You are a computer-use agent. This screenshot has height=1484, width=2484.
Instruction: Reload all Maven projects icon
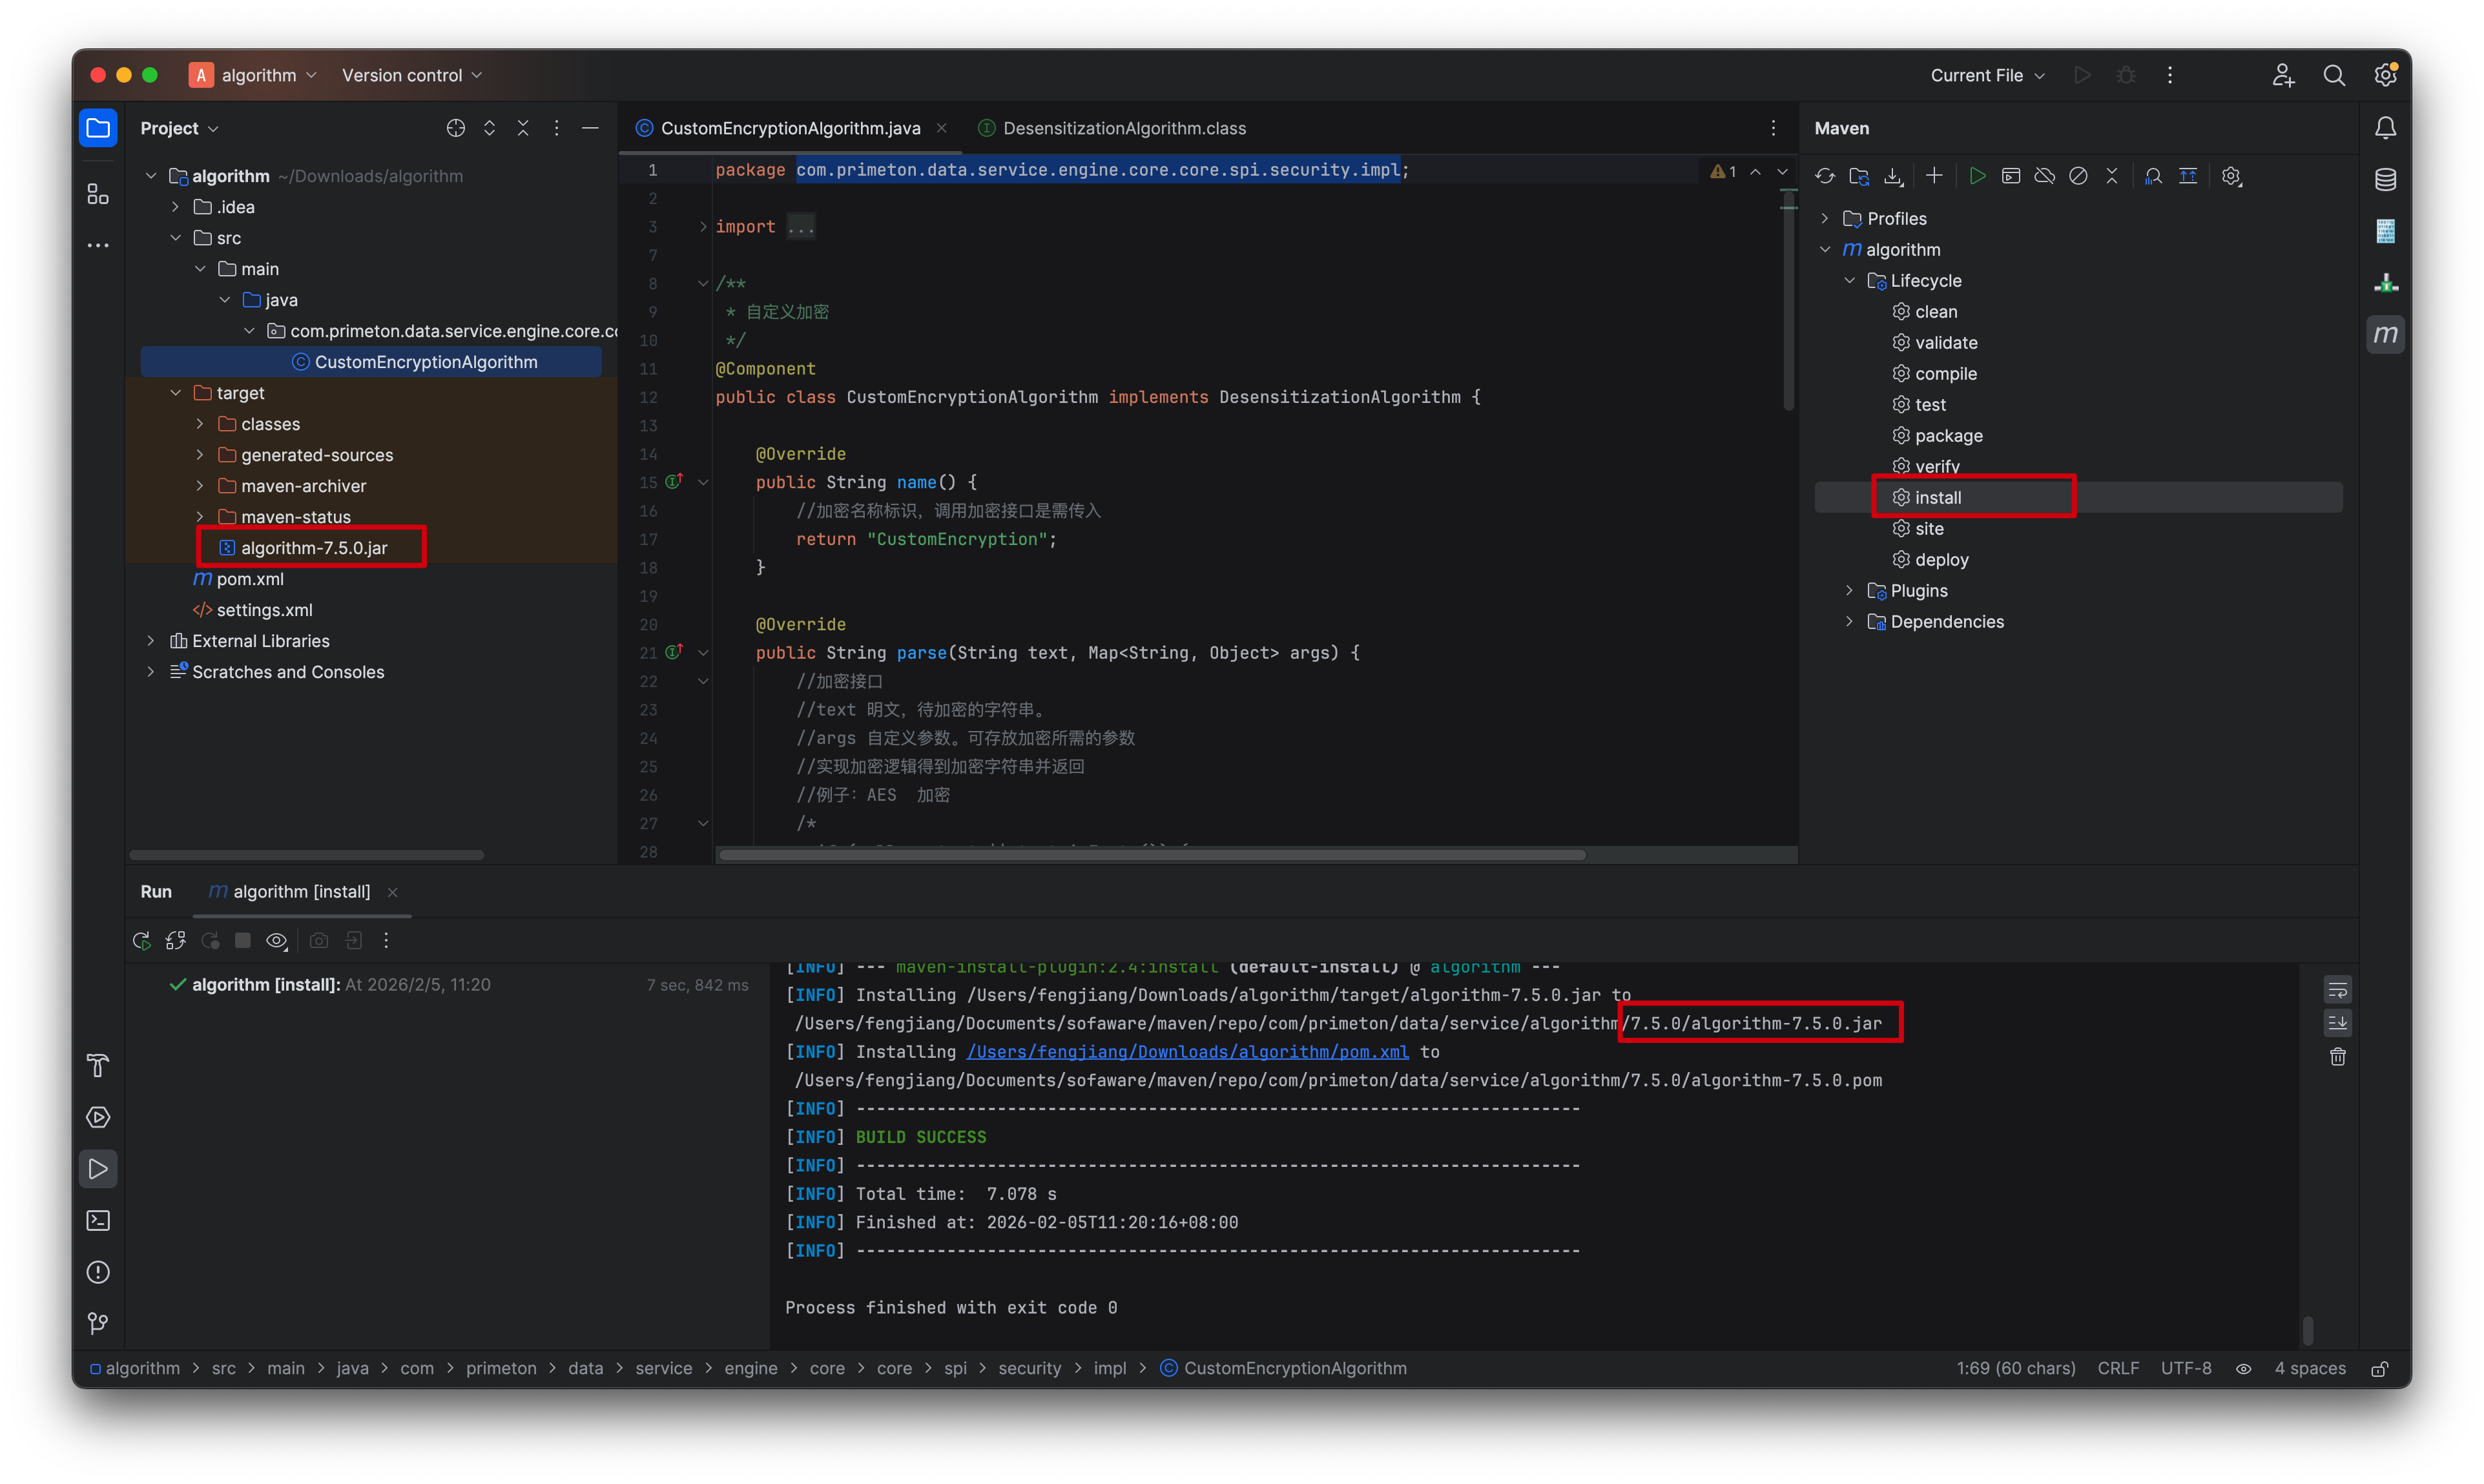click(1825, 176)
